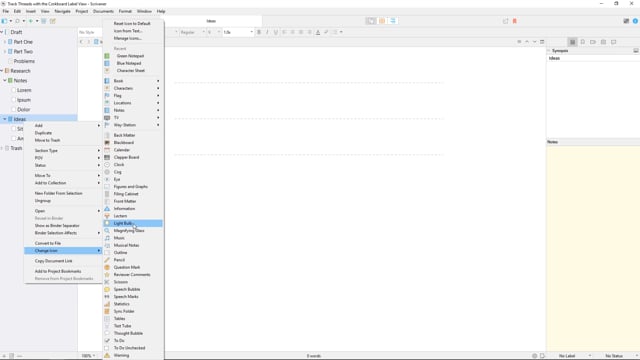Click the red bookmark toolbar icon

coord(515,21)
